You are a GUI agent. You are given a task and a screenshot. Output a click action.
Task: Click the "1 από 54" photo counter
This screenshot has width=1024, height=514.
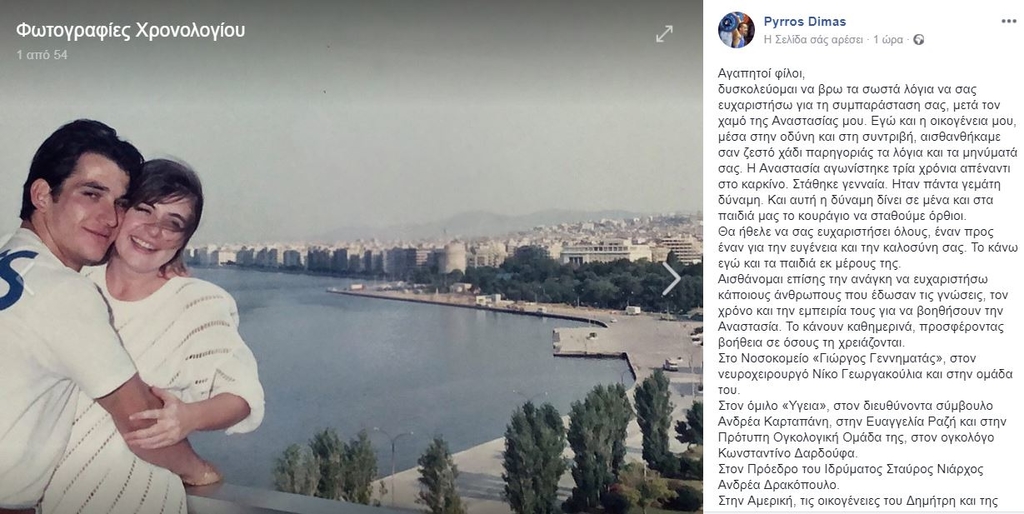pyautogui.click(x=42, y=55)
